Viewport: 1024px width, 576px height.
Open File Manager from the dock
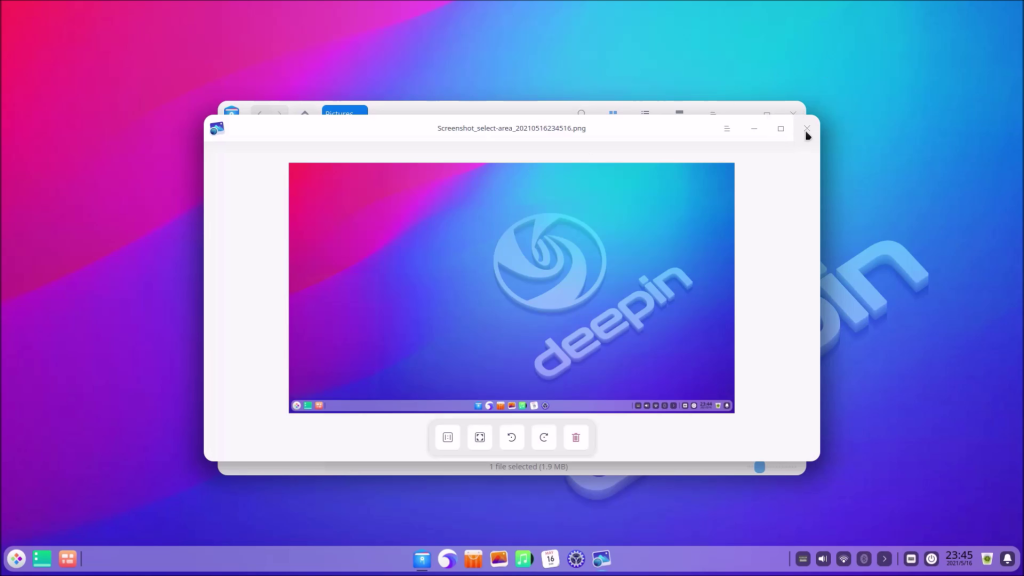click(422, 559)
